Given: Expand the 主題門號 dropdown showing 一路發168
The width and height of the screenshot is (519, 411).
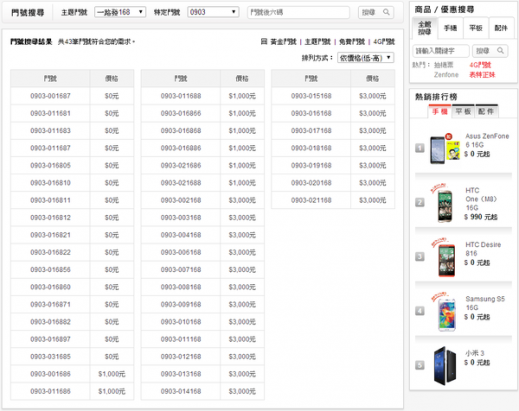Looking at the screenshot, I should point(120,12).
